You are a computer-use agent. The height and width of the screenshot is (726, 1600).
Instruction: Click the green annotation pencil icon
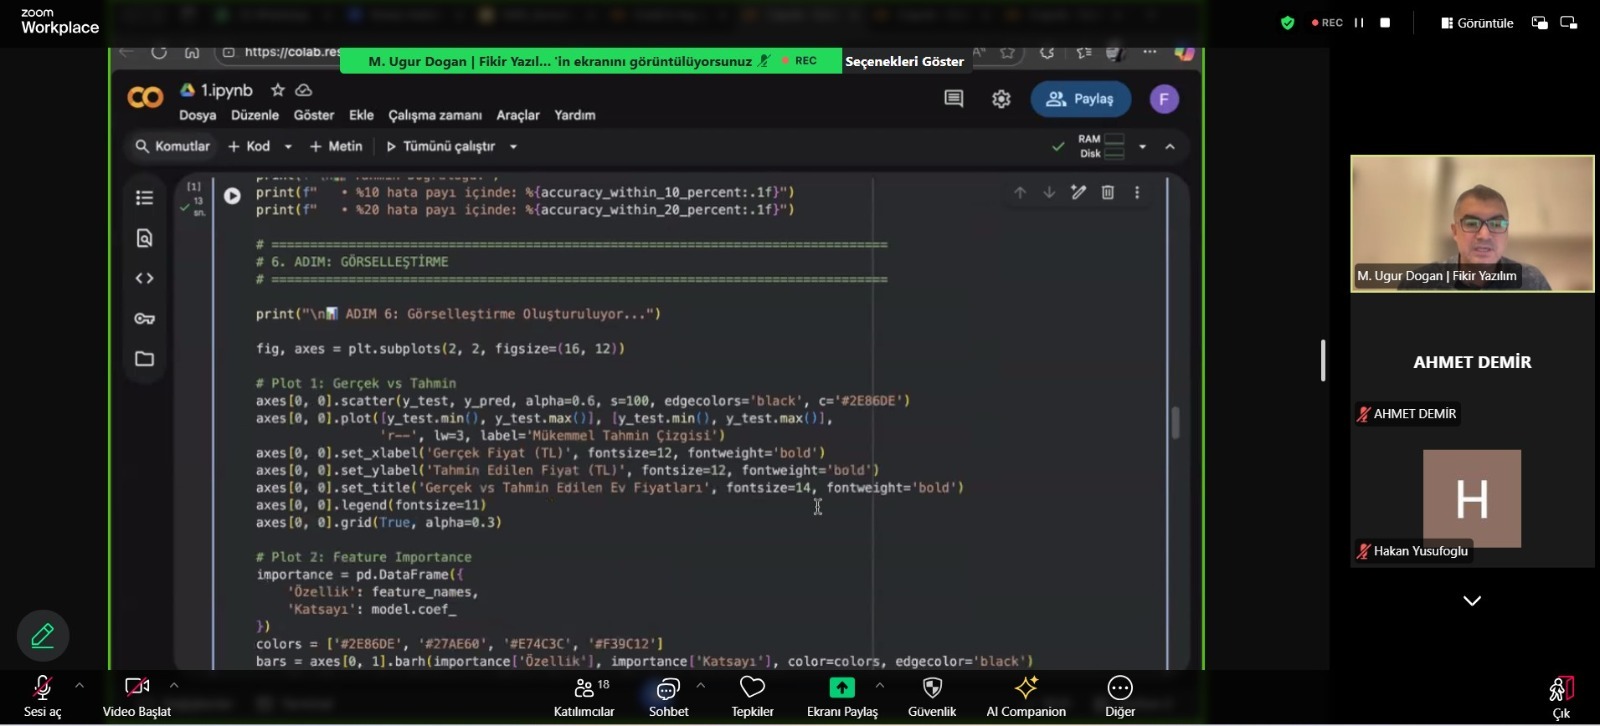(x=43, y=636)
